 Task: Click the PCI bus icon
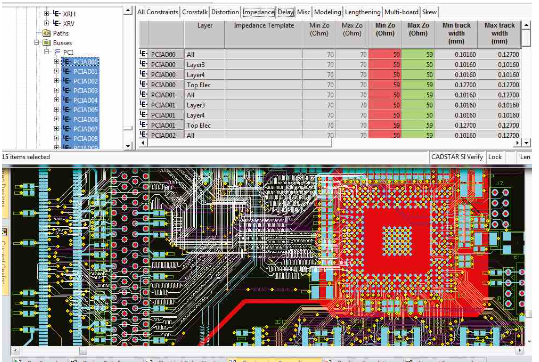(57, 52)
